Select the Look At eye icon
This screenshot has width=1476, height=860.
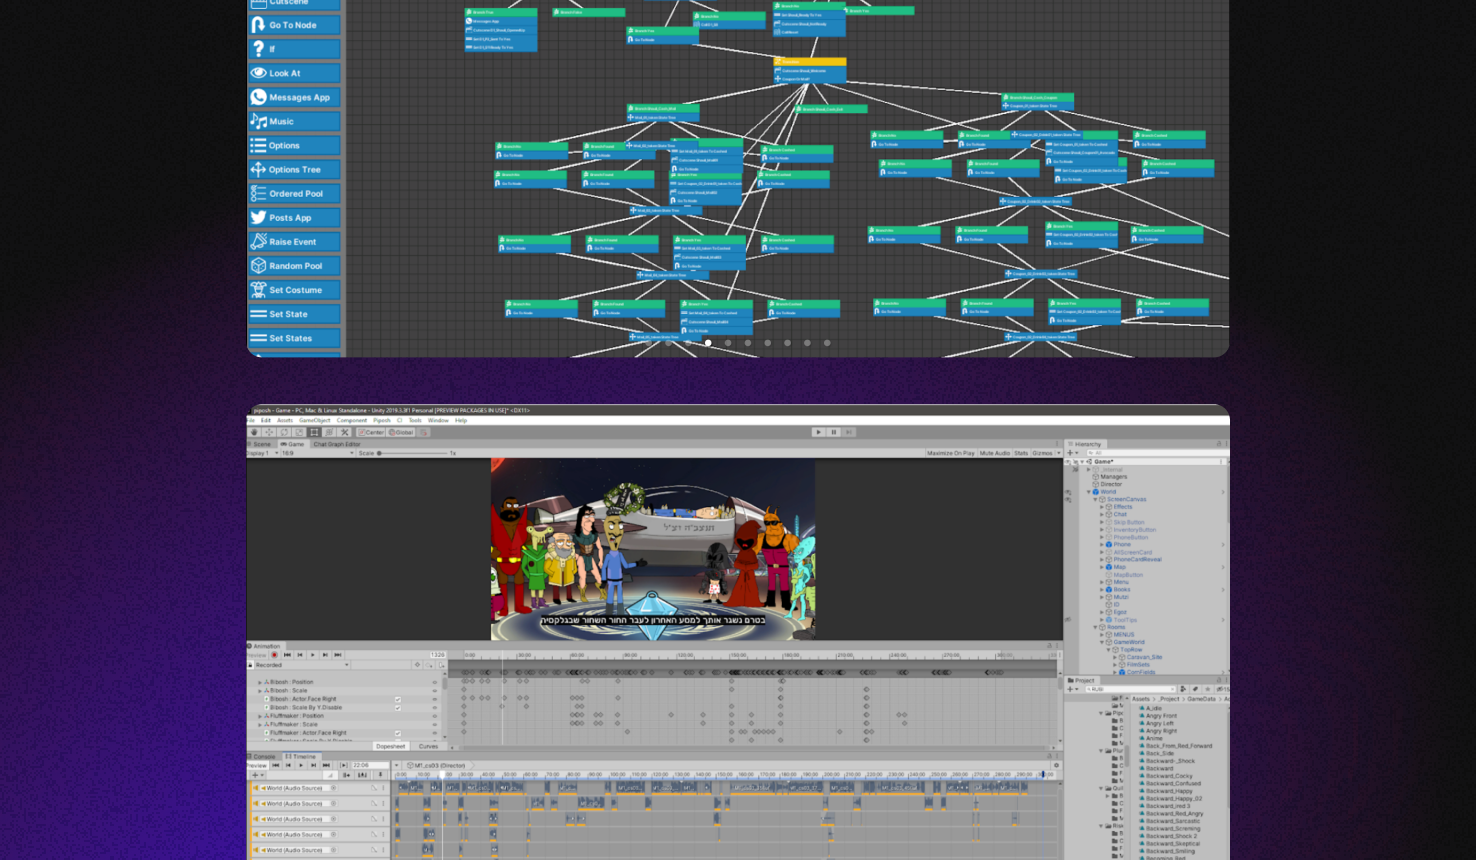point(259,73)
